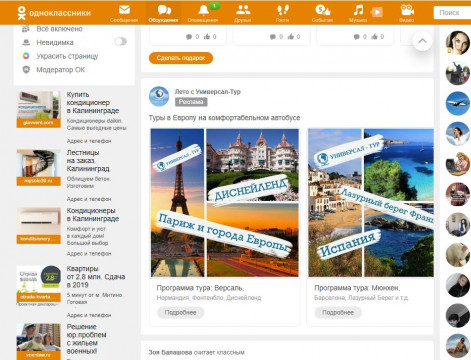Click the Реклама label
The width and height of the screenshot is (471, 360).
point(191,102)
